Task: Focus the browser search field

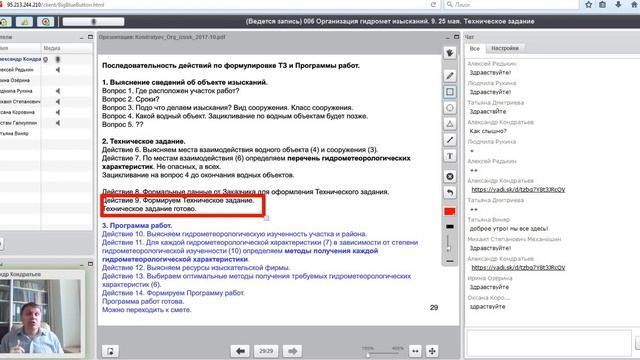Action: (x=512, y=4)
